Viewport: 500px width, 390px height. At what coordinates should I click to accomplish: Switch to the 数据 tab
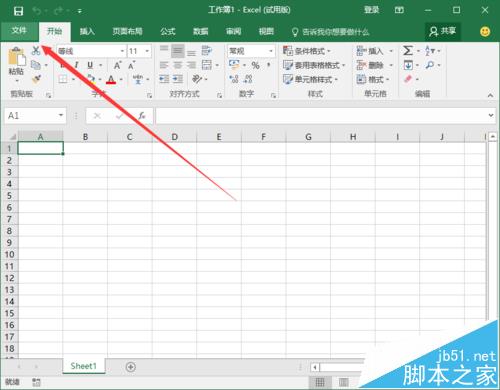[x=201, y=31]
